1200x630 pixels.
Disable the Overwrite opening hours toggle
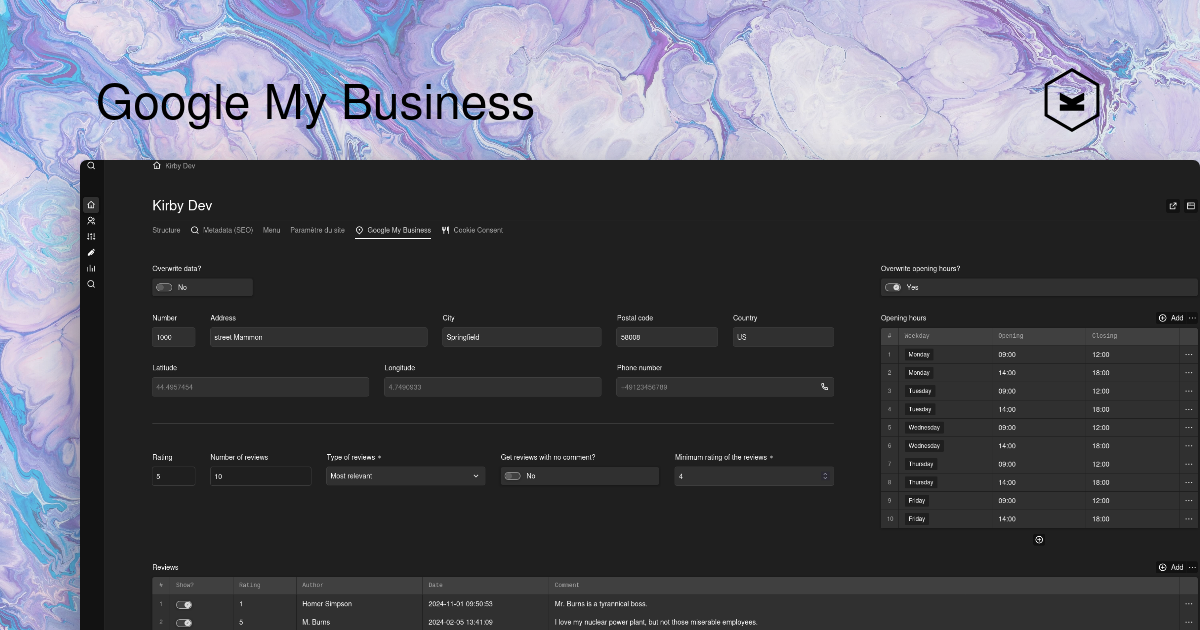893,287
